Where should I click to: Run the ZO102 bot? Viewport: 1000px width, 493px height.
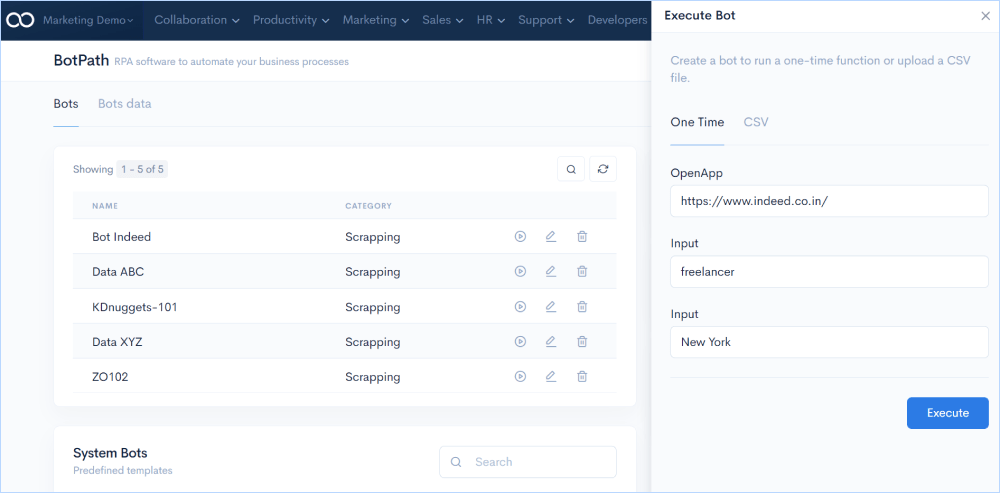point(520,377)
